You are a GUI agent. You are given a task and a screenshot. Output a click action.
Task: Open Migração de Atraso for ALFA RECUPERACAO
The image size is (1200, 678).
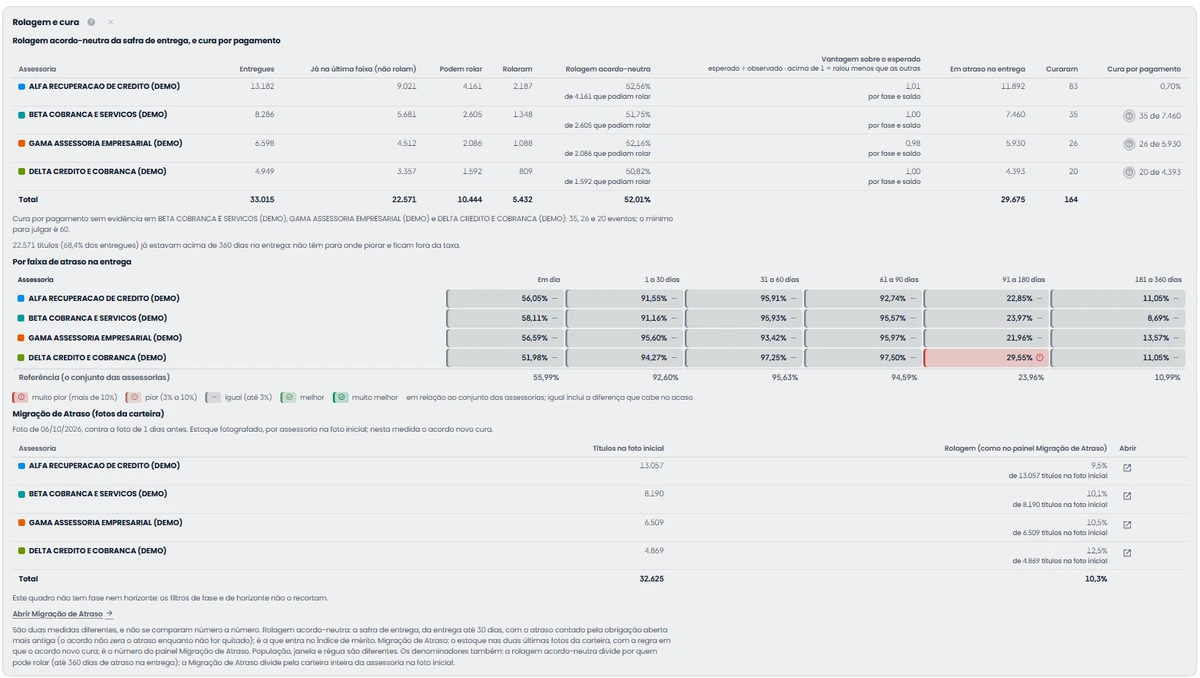tap(1127, 468)
